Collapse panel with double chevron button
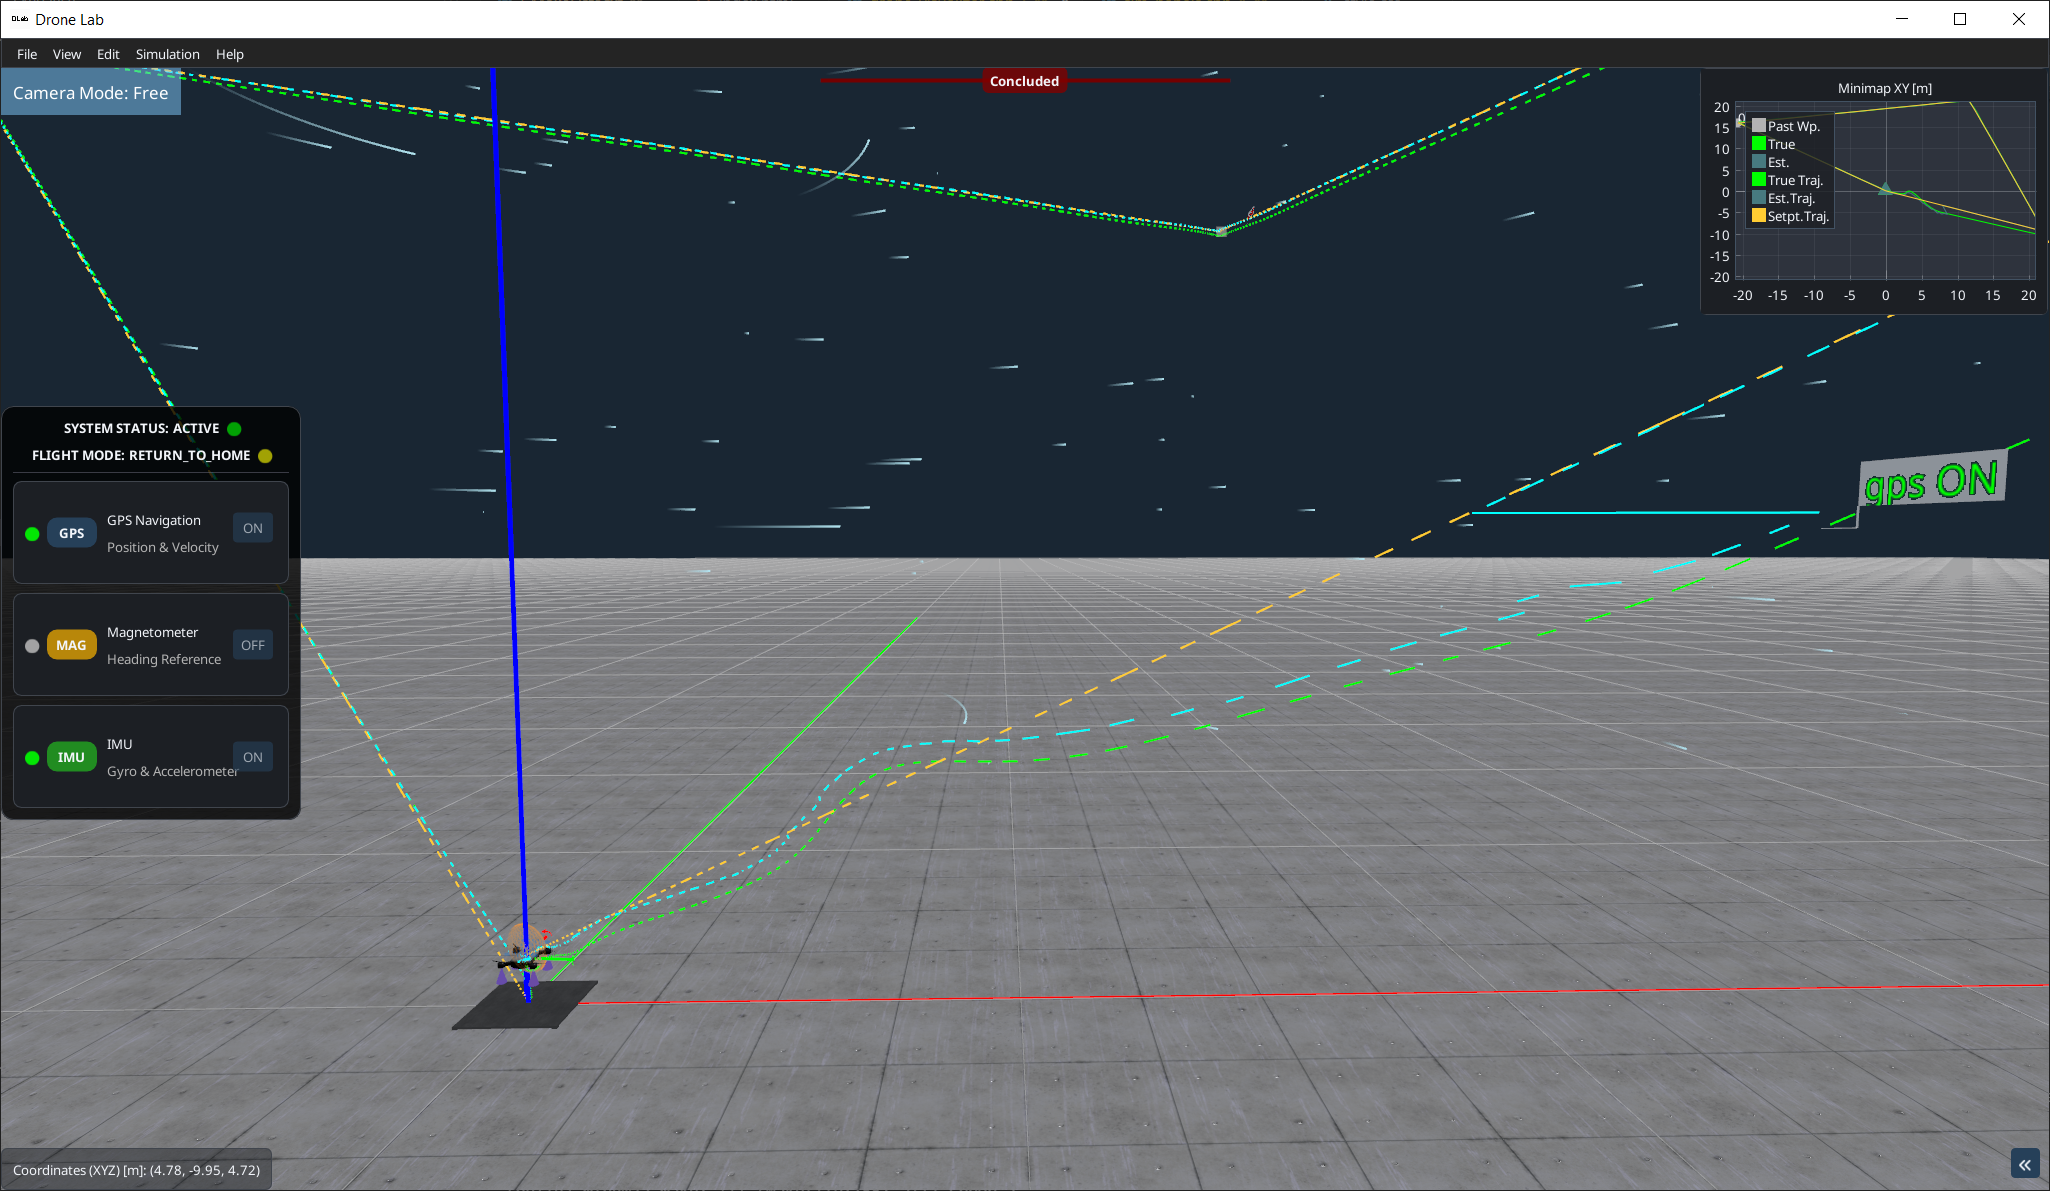Image resolution: width=2050 pixels, height=1191 pixels. click(x=2024, y=1164)
